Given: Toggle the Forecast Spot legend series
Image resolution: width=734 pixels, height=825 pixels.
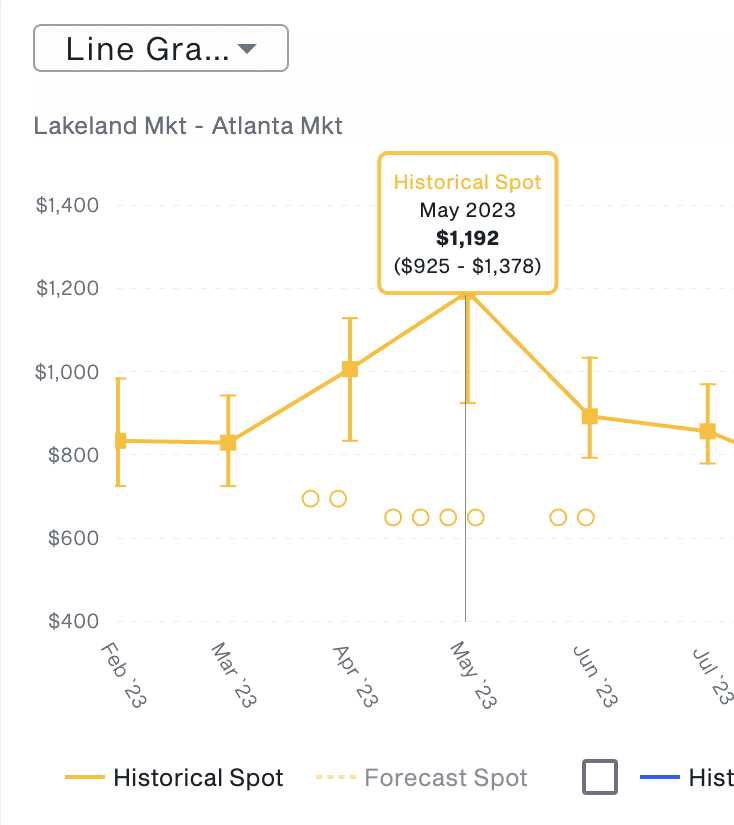Looking at the screenshot, I should 445,778.
